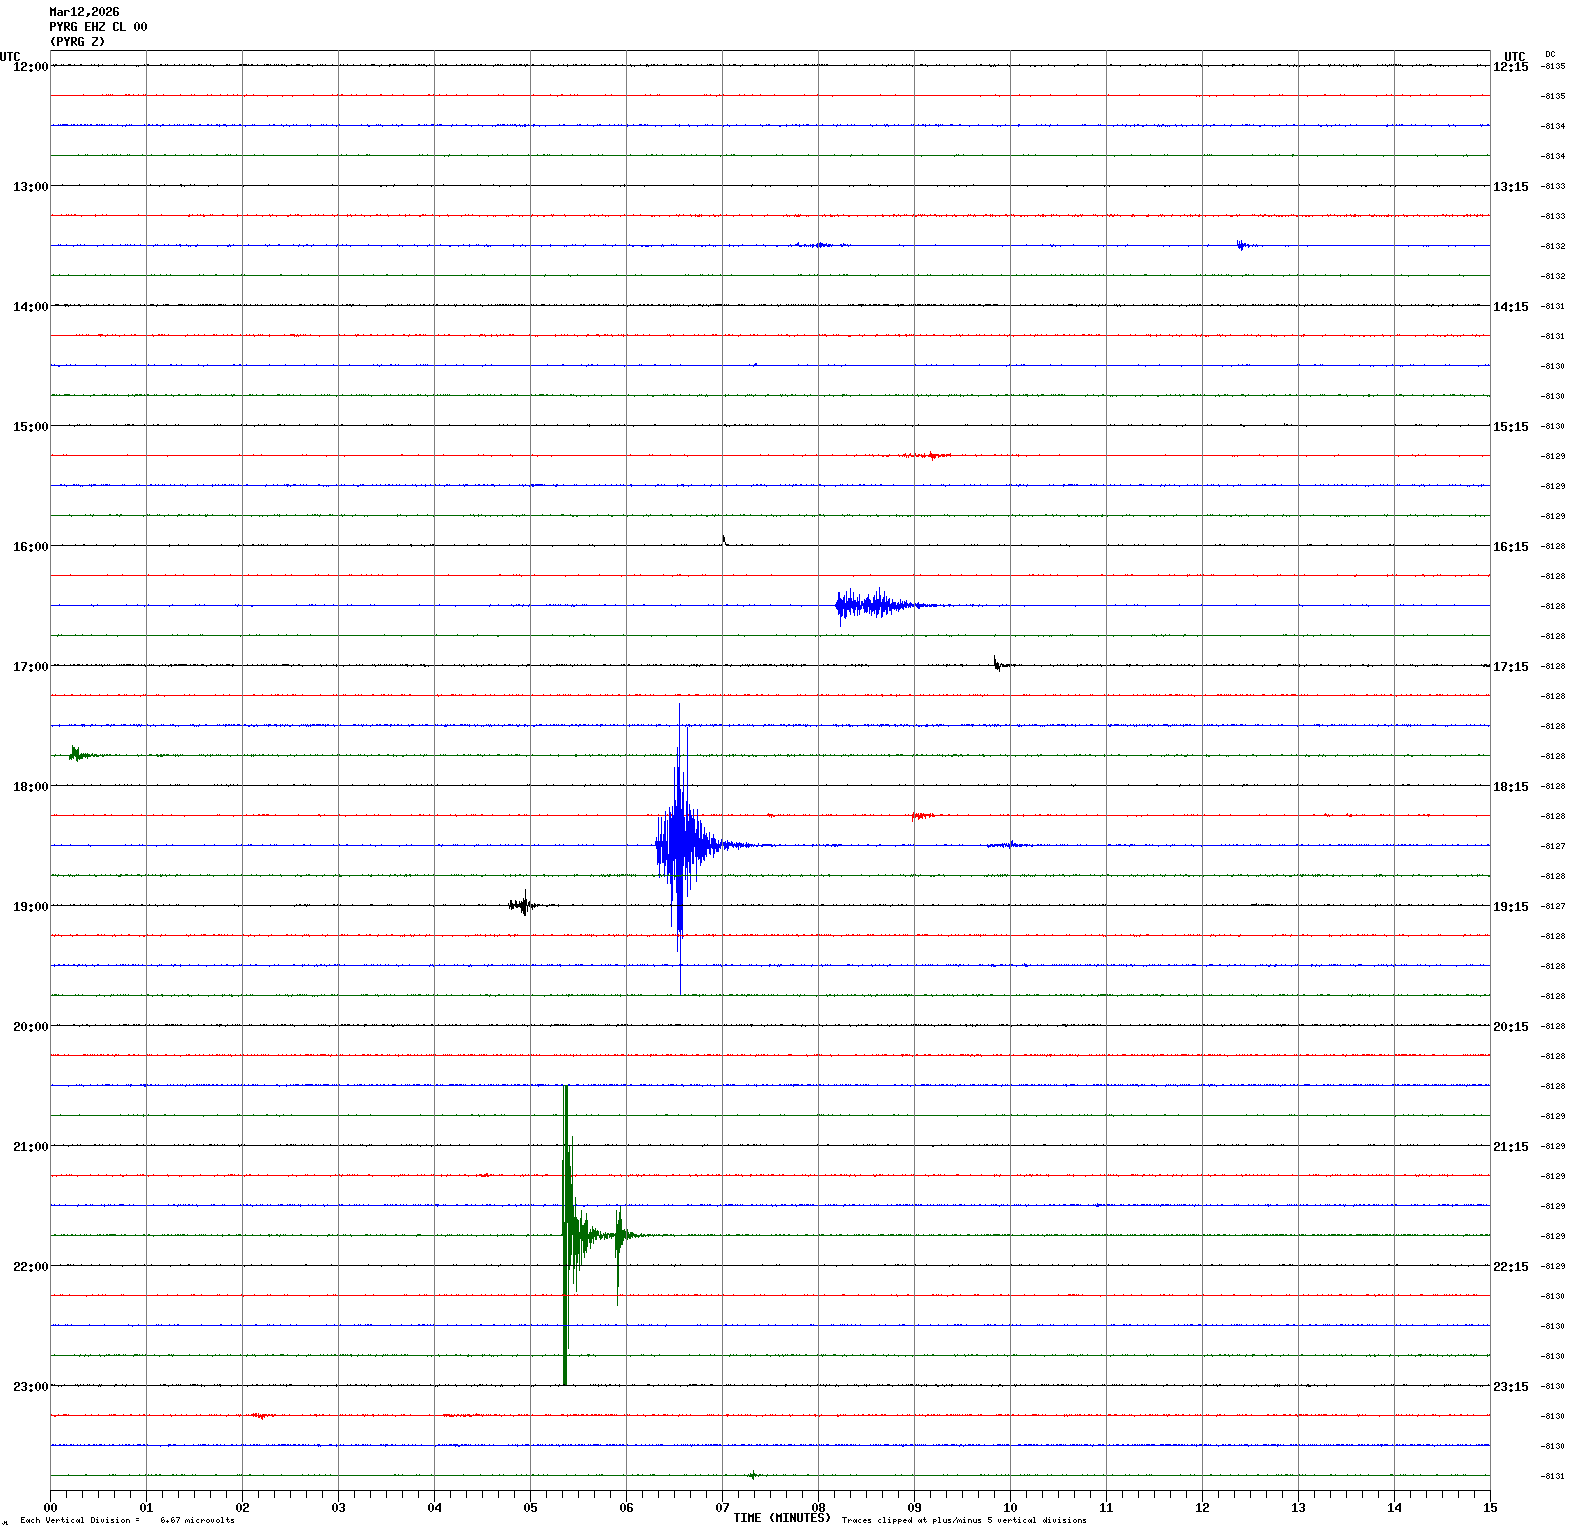This screenshot has height=1534, width=1570.
Task: Click the small blue event near minute 12 on the 13:30 trace
Action: click(1241, 245)
